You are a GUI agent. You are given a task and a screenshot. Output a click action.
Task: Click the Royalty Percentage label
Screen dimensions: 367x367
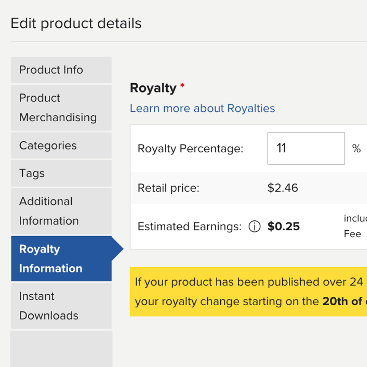190,149
